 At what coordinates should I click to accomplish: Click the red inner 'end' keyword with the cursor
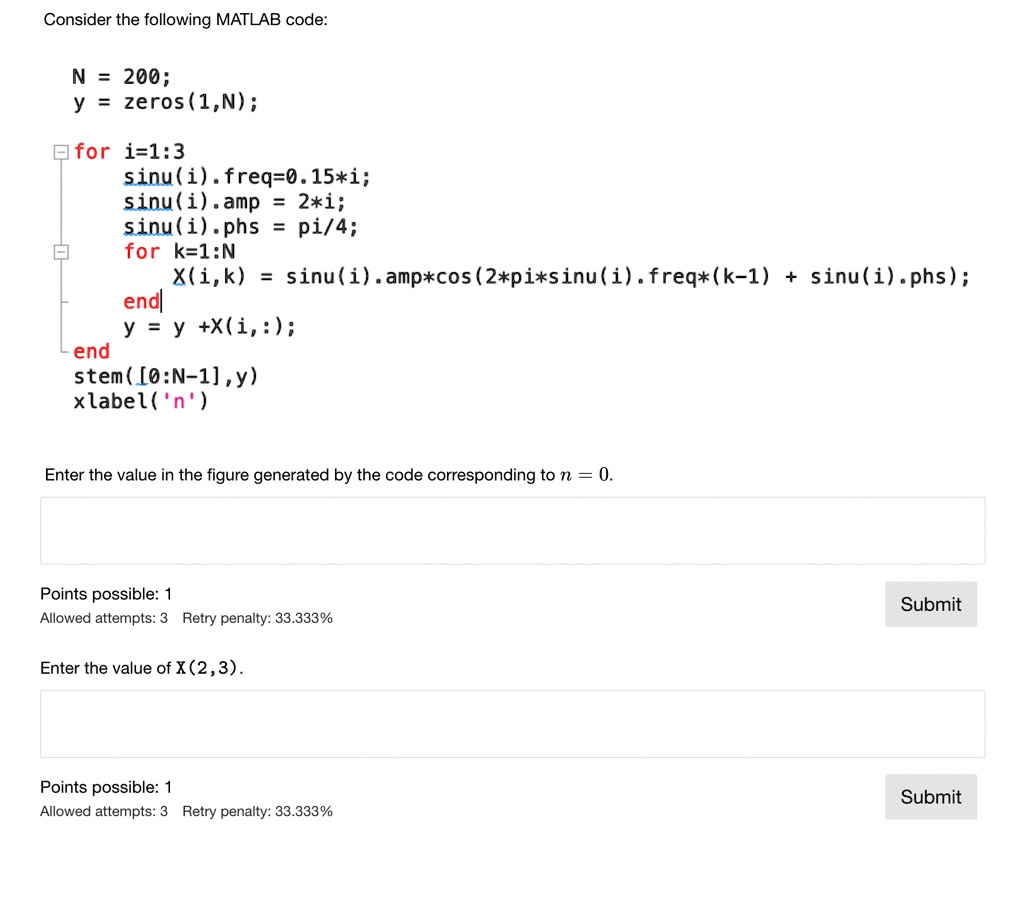click(x=141, y=302)
